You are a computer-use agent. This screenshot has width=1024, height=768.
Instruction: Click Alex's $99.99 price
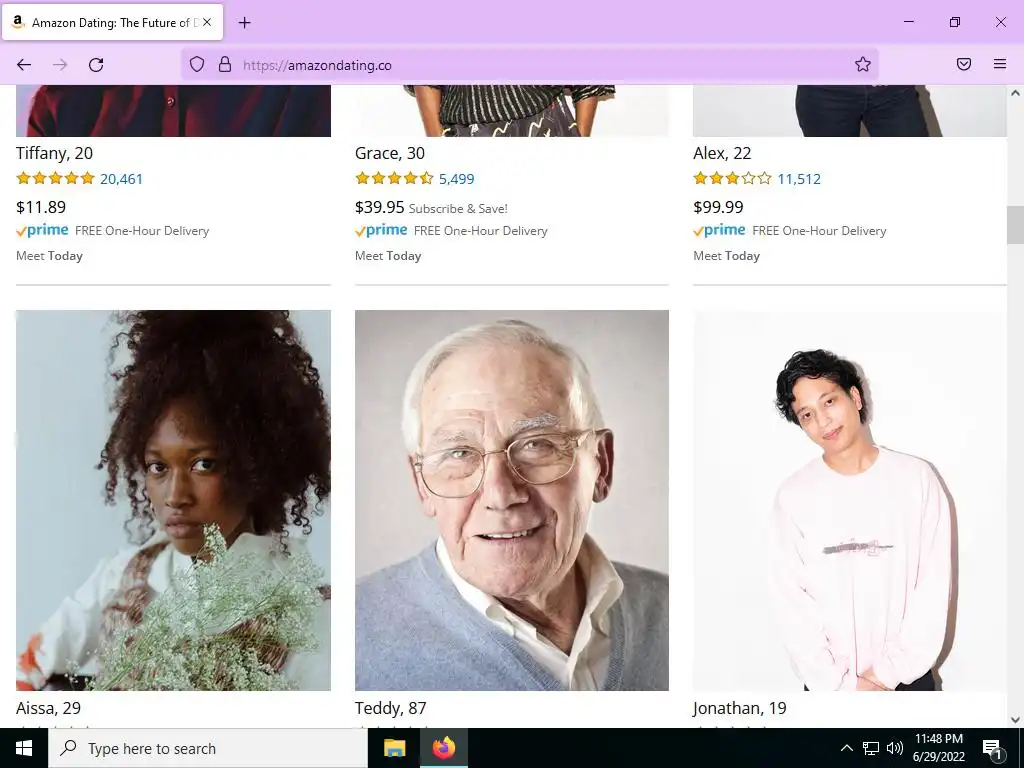click(x=718, y=207)
